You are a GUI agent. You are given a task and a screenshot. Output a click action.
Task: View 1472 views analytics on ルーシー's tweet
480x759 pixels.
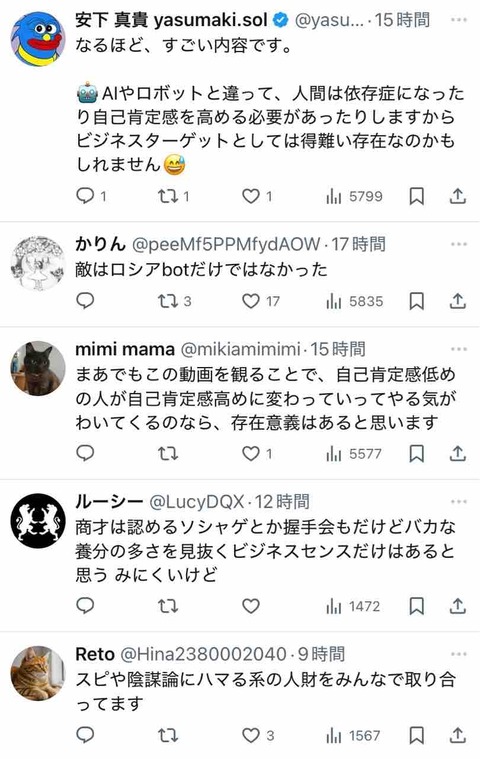coord(354,606)
